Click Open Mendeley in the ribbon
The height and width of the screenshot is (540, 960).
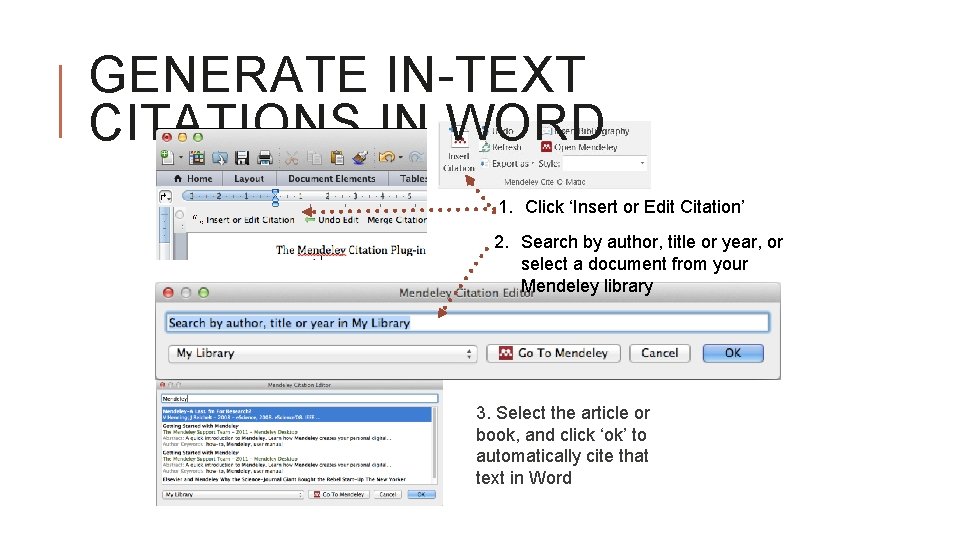[579, 147]
